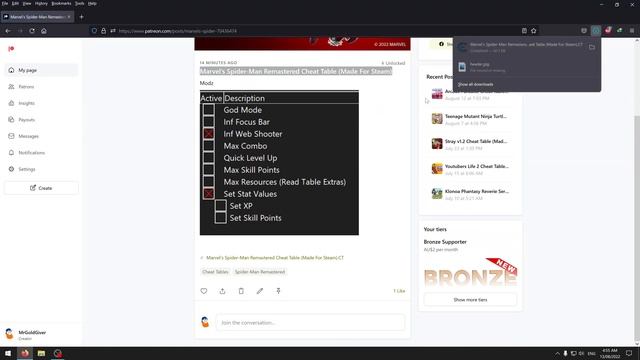This screenshot has height=360, width=640.
Task: Pin the post using the pin icon
Action: pyautogui.click(x=278, y=291)
